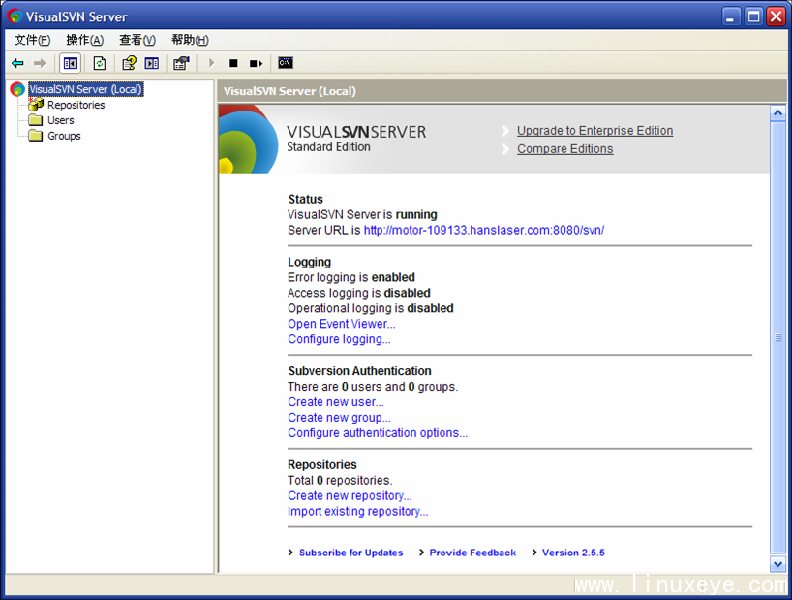Select the Groups tree item
792x600 pixels.
point(64,136)
